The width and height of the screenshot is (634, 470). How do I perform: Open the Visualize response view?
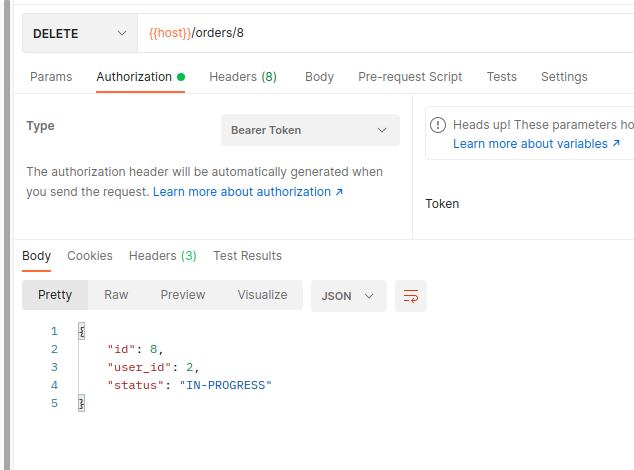(262, 295)
